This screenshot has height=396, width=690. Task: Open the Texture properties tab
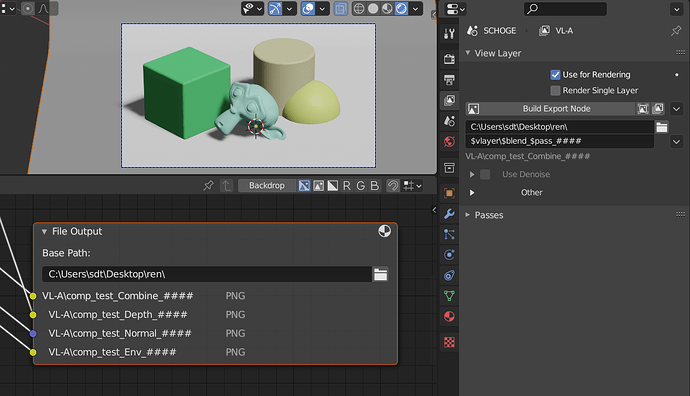click(x=449, y=342)
